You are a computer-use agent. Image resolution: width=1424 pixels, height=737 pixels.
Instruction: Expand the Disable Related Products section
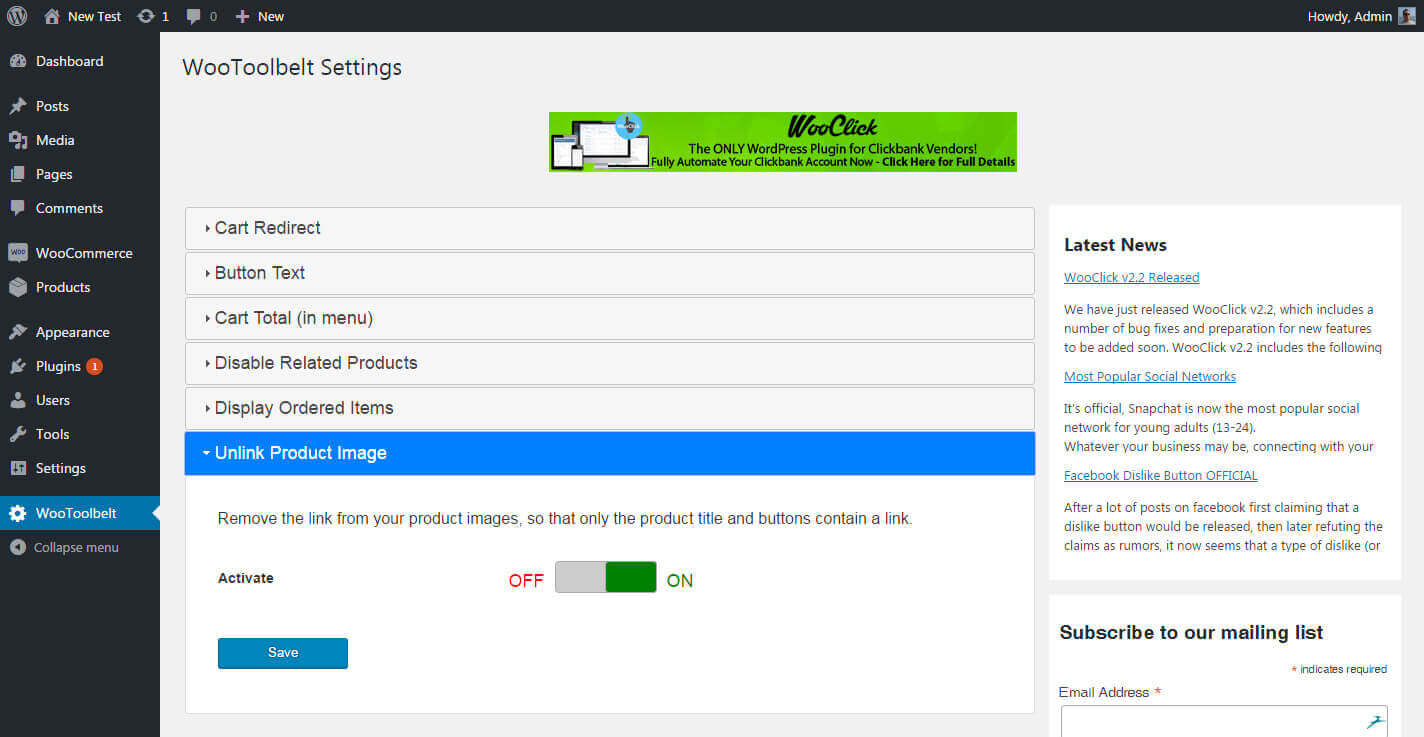[x=610, y=363]
